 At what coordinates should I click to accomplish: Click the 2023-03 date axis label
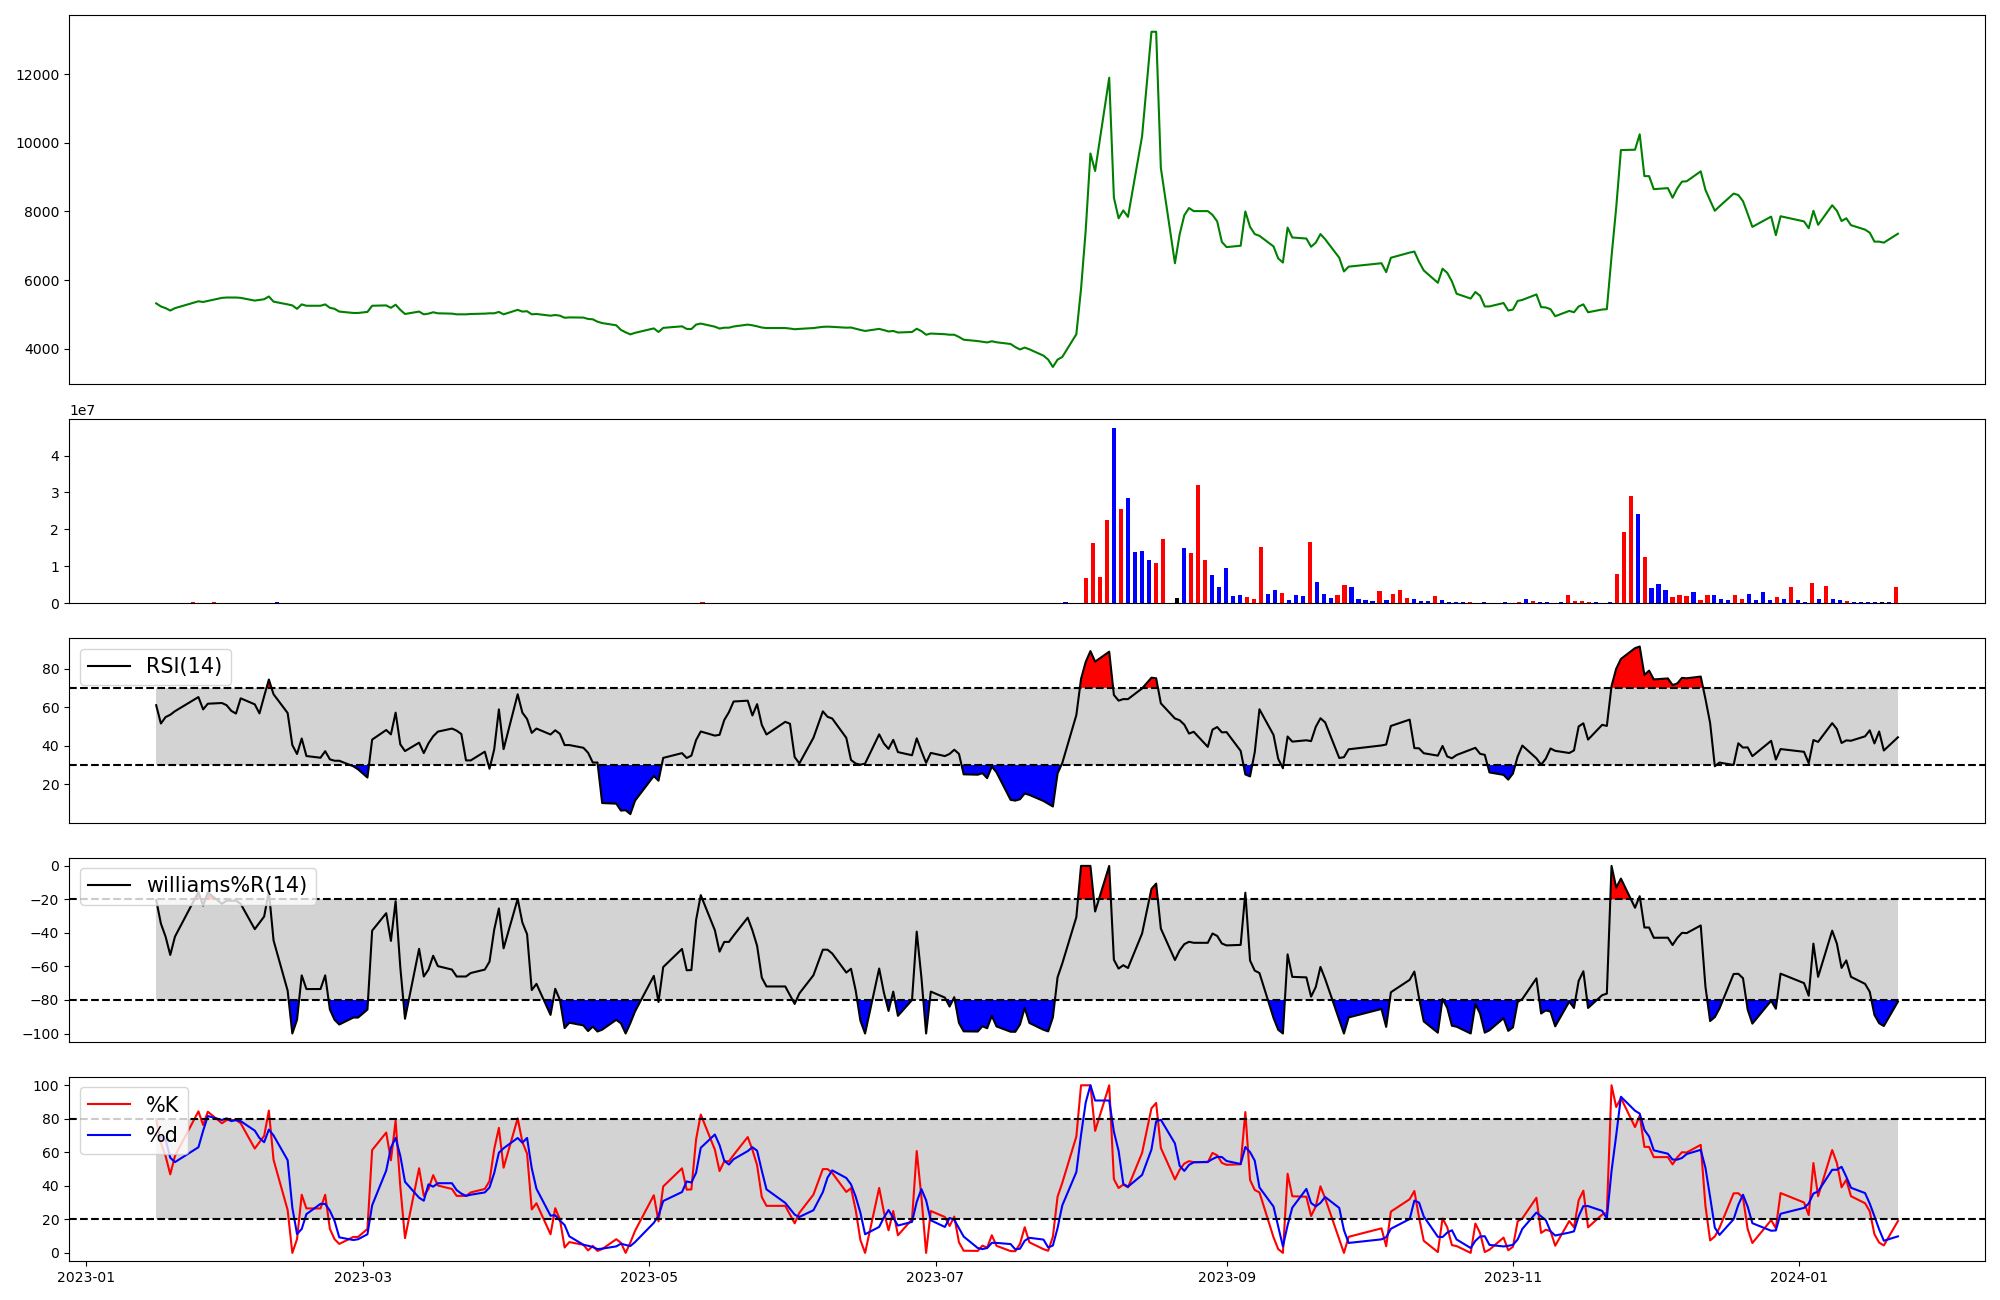pyautogui.click(x=363, y=1277)
